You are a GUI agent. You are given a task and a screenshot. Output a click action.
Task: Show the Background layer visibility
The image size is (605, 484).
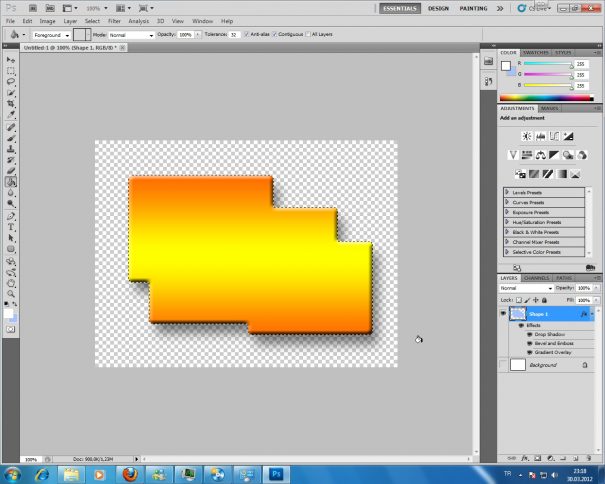click(x=503, y=364)
